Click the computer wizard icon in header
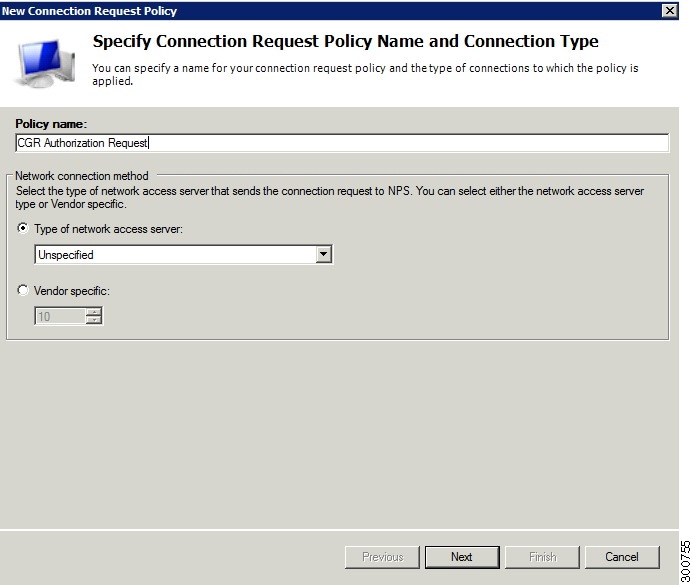Screen dimensions: 693x585 tap(45, 63)
